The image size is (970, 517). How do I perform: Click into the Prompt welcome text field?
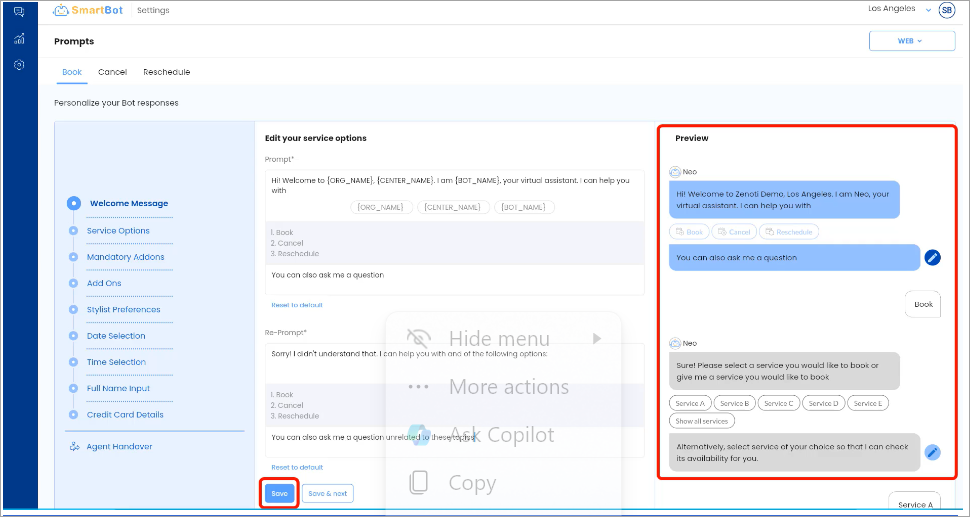[455, 186]
